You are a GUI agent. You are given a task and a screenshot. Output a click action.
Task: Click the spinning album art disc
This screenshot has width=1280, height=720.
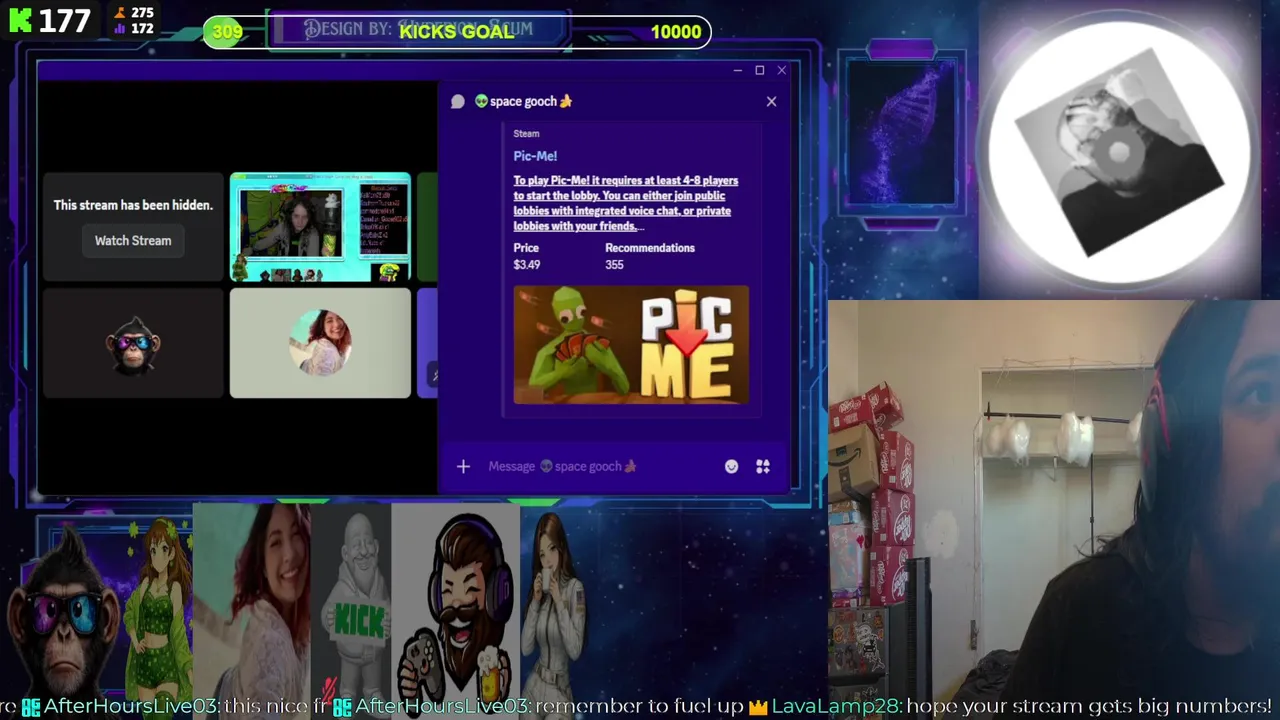[1119, 152]
